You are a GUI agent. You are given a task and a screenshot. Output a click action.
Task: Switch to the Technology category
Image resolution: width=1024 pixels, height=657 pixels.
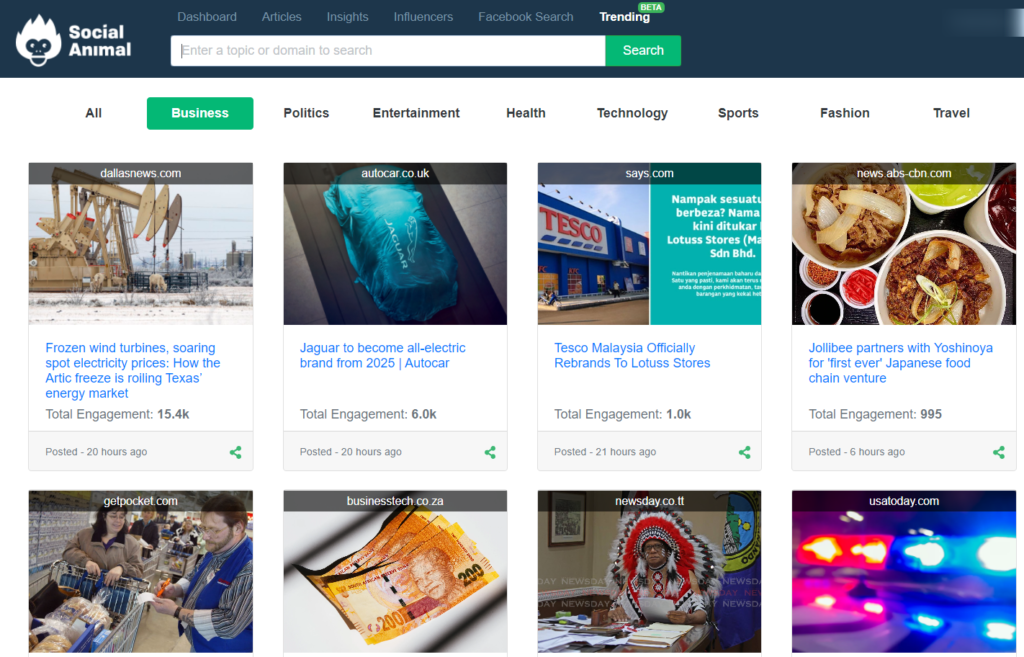(x=632, y=113)
